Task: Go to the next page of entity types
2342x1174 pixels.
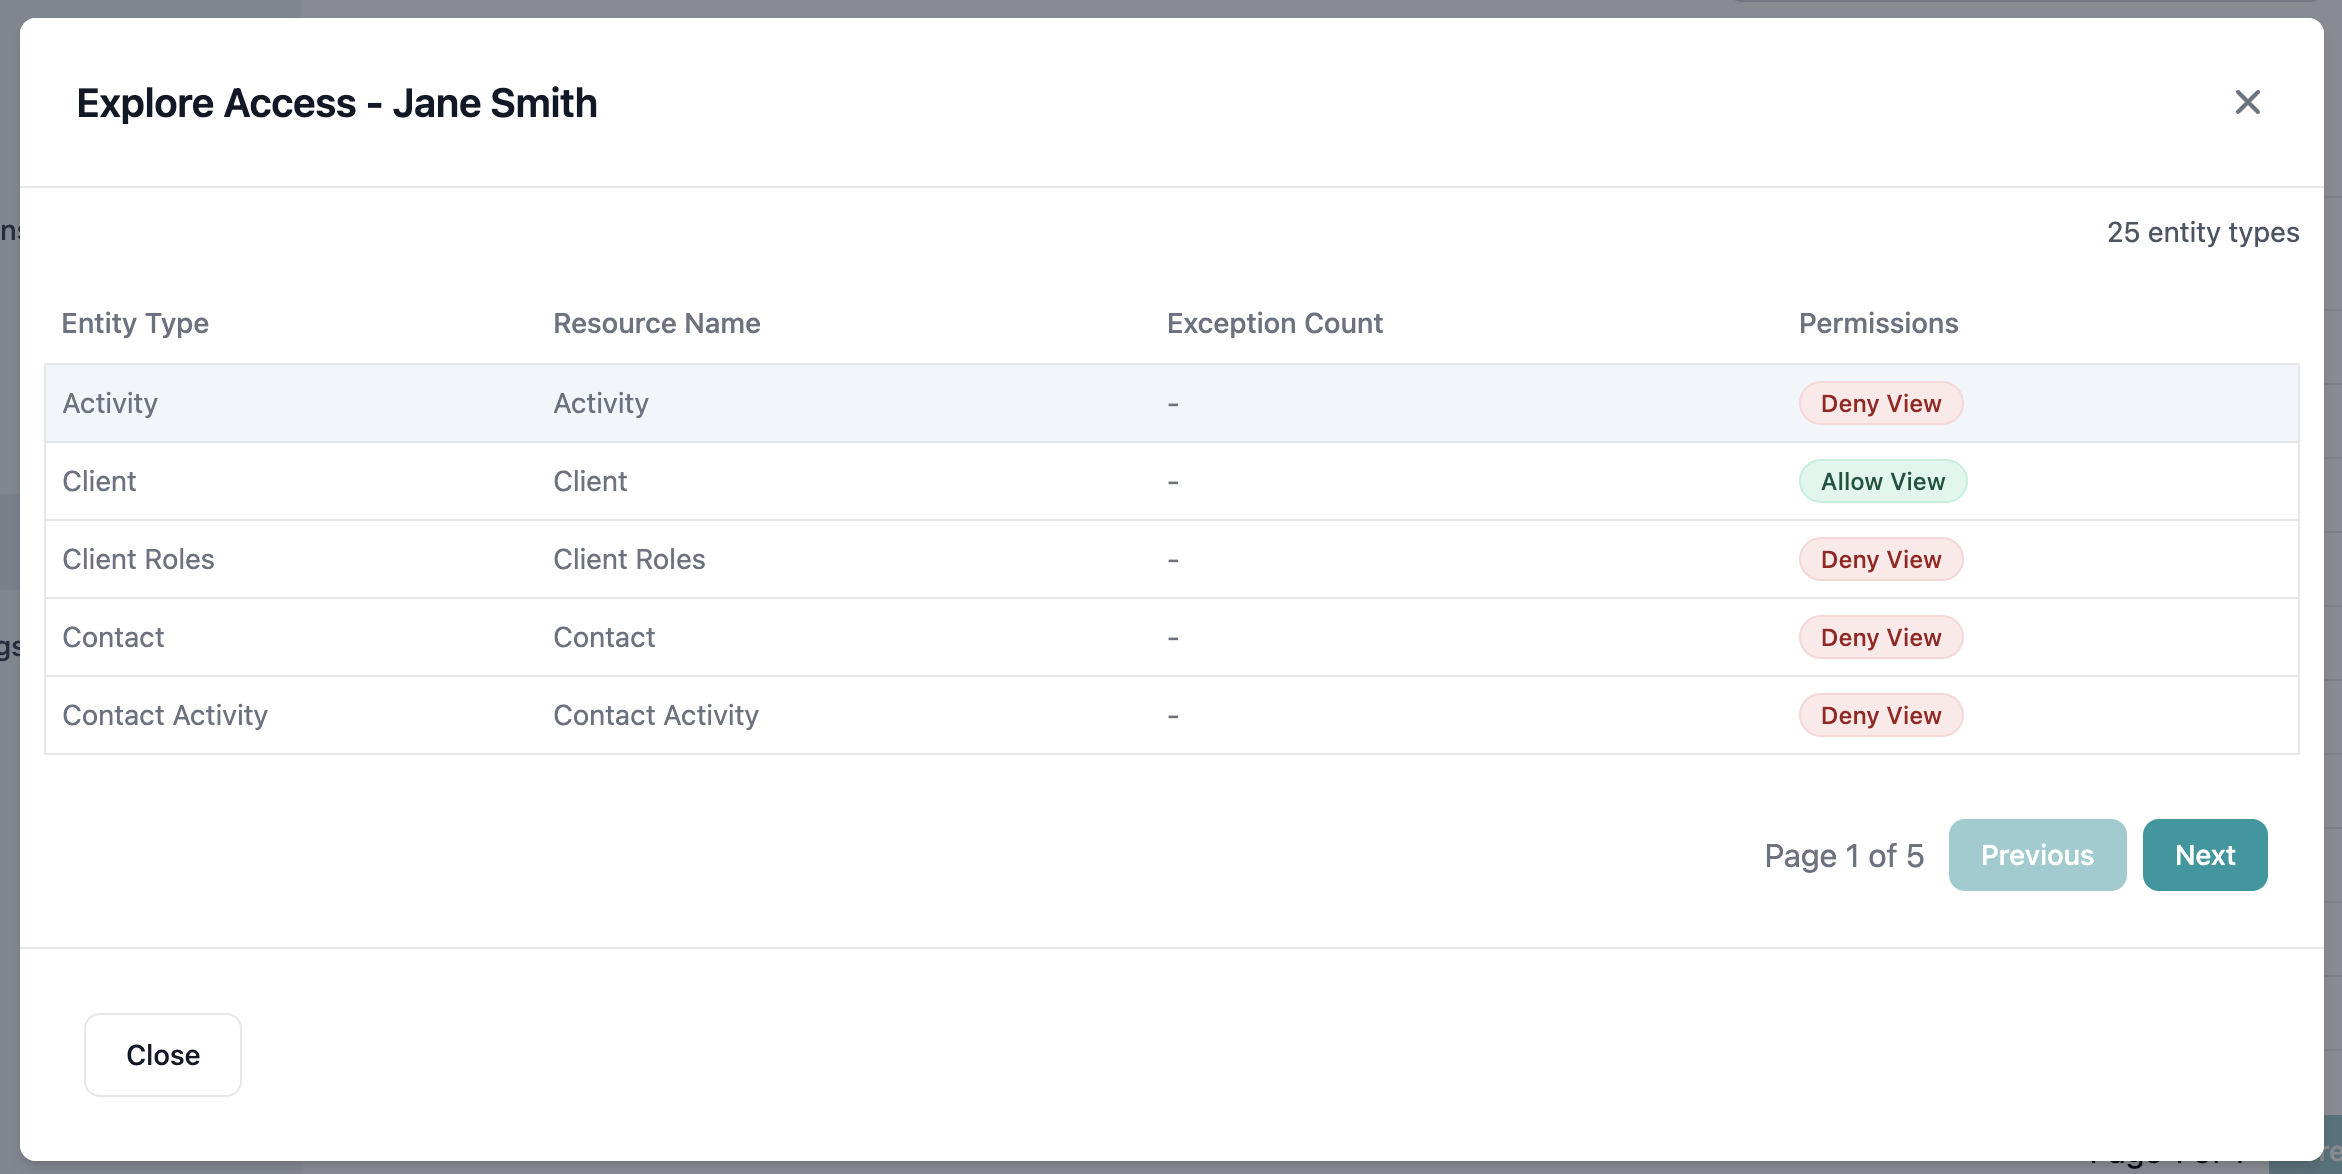Action: click(2204, 855)
